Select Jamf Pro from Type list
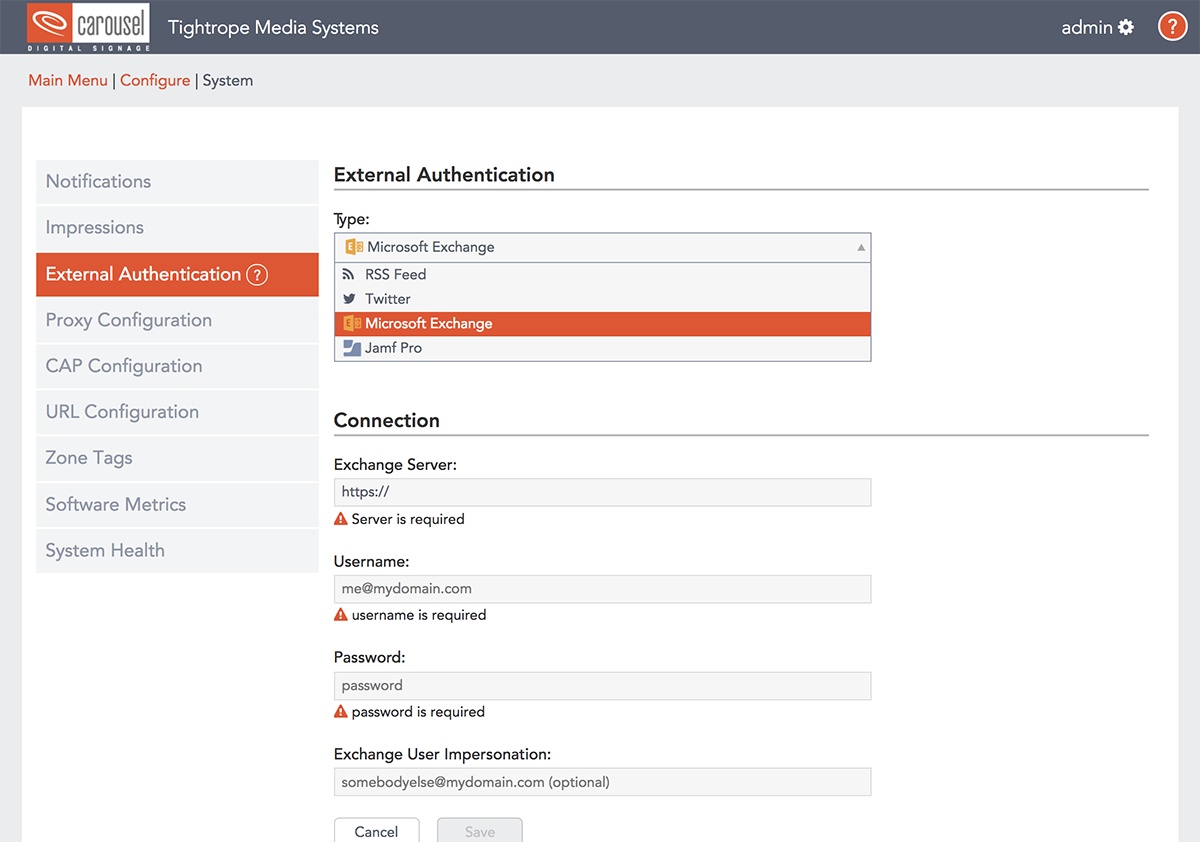Viewport: 1200px width, 842px height. [x=394, y=348]
